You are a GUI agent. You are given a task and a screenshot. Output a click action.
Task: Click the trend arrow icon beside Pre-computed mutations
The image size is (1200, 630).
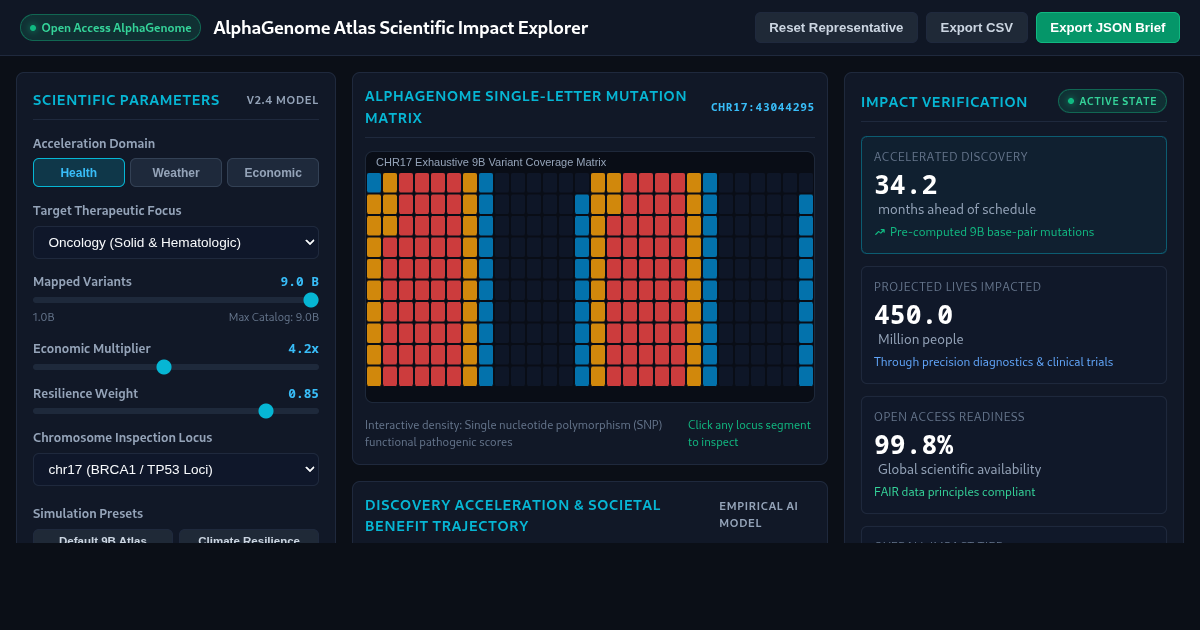click(x=880, y=232)
